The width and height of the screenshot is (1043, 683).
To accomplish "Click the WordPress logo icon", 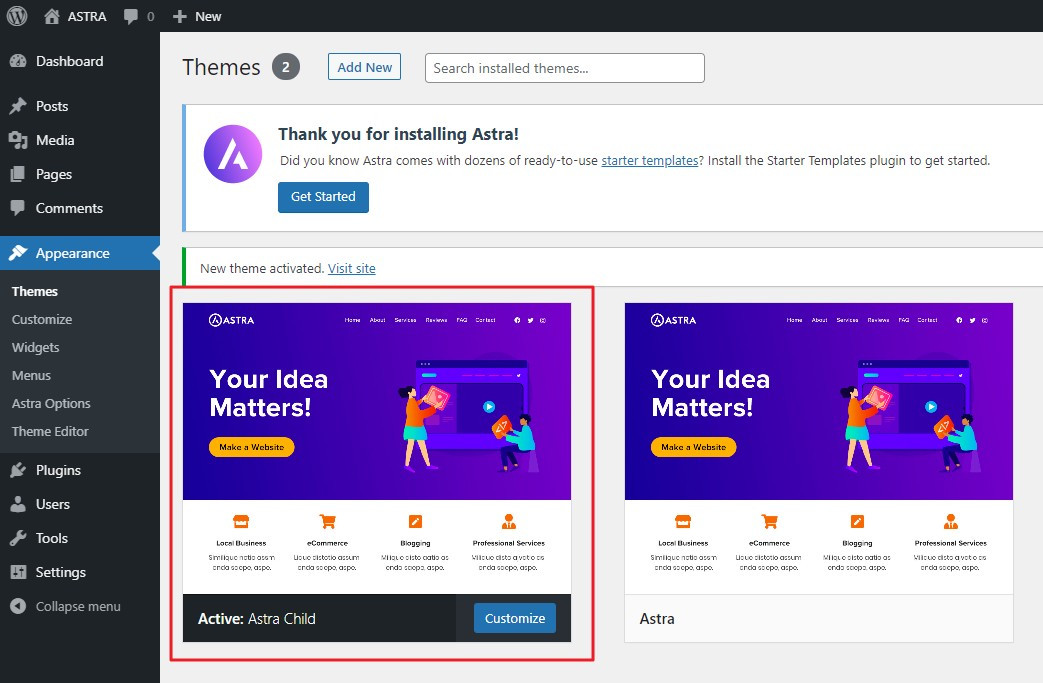I will 17,16.
